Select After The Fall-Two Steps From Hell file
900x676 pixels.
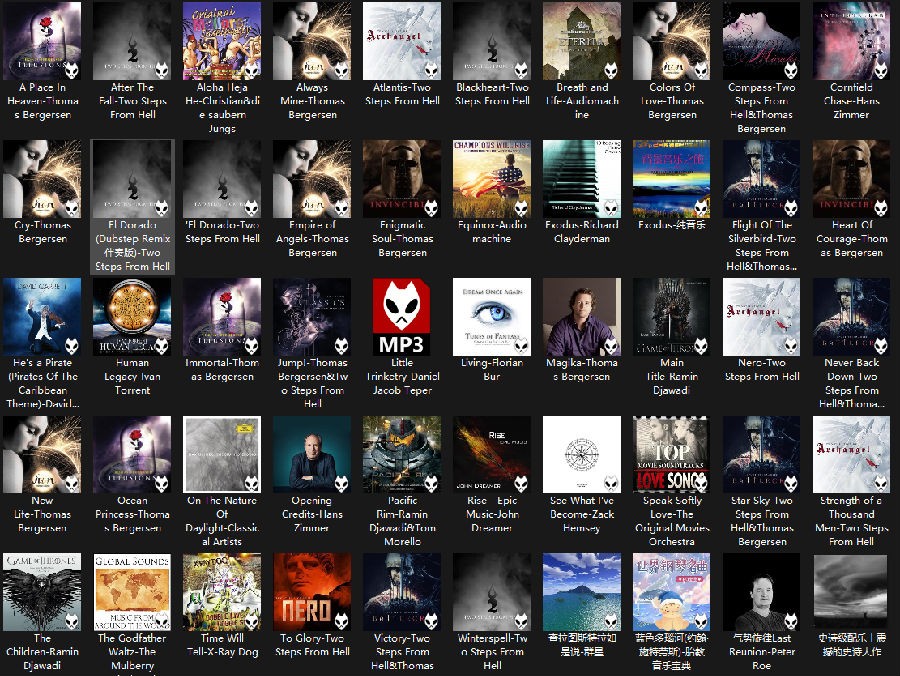132,41
